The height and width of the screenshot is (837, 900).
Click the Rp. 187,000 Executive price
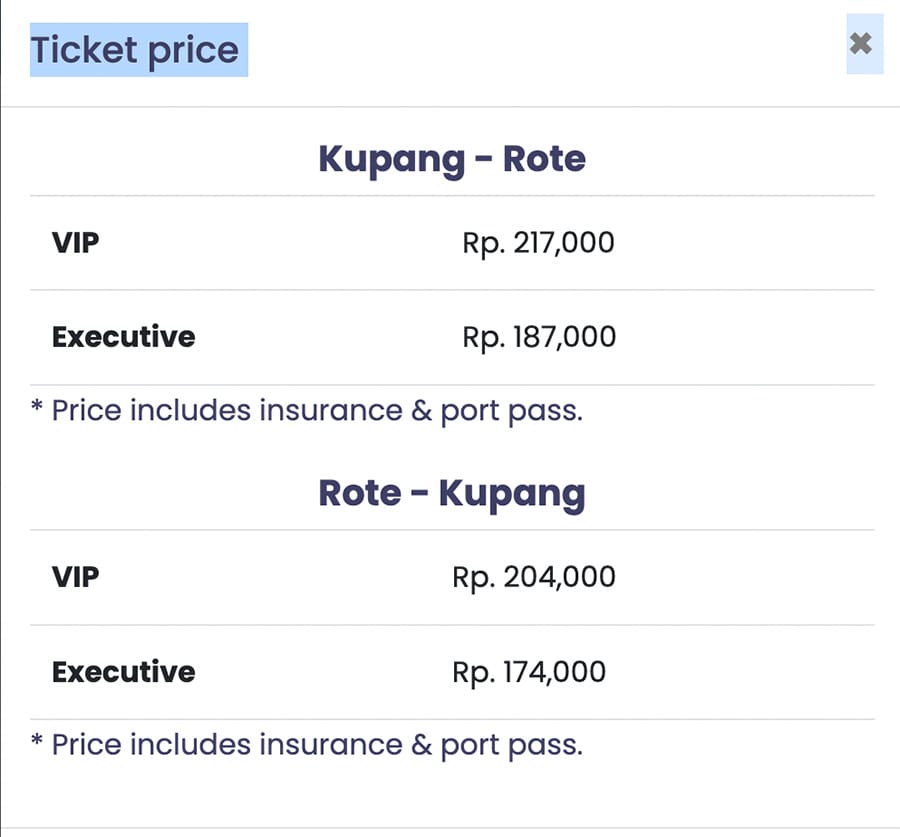(539, 337)
